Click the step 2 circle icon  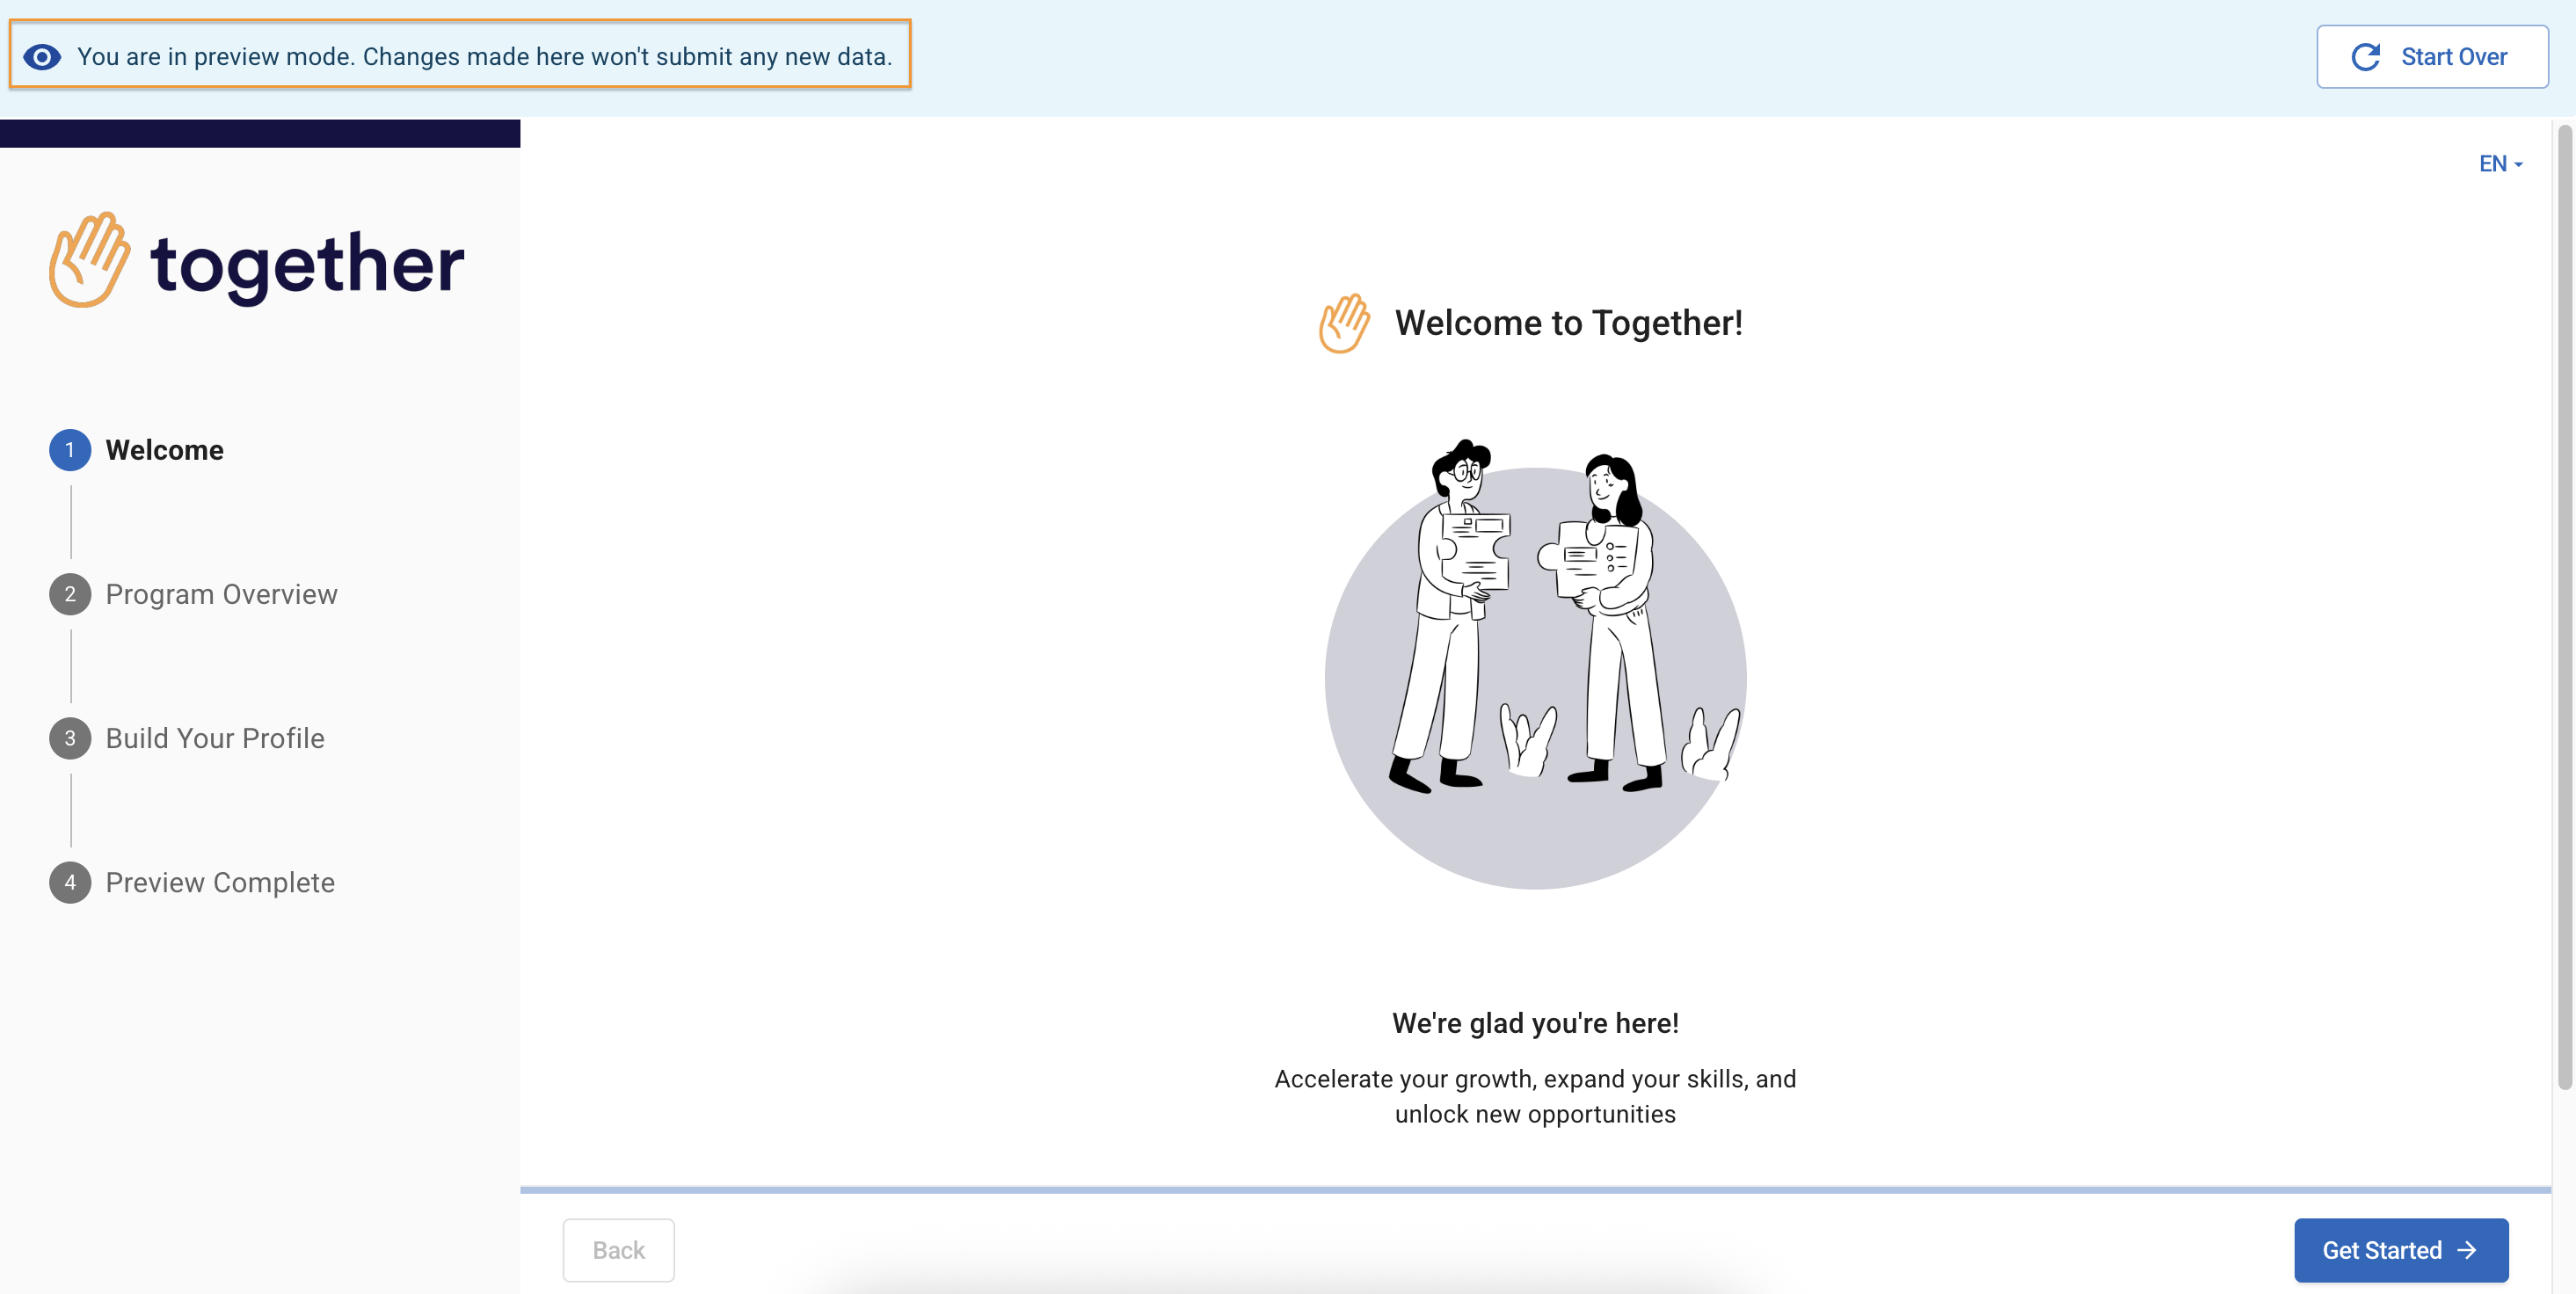(70, 594)
